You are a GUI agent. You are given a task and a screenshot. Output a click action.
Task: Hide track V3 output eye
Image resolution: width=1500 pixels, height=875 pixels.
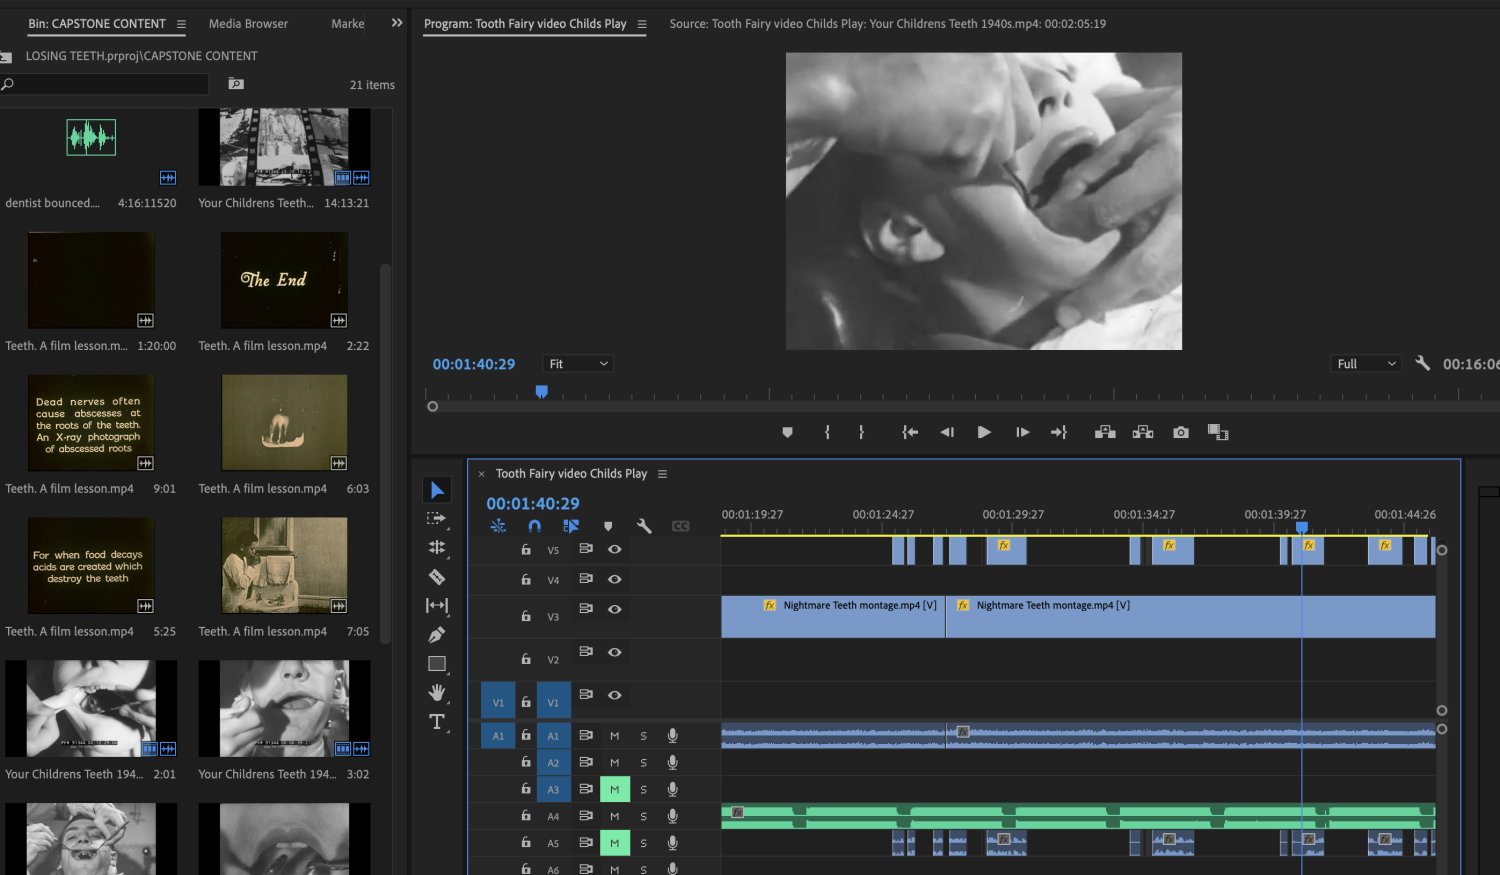tap(615, 609)
